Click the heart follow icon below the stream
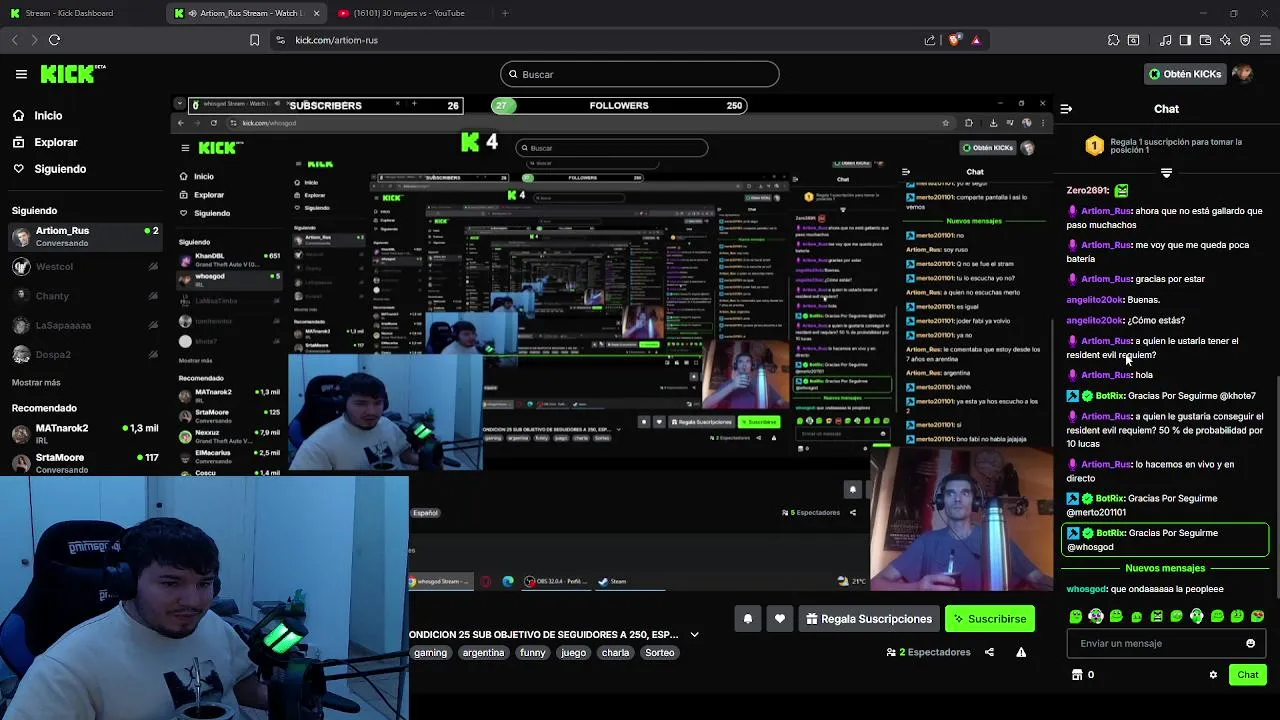The image size is (1280, 720). tap(780, 619)
